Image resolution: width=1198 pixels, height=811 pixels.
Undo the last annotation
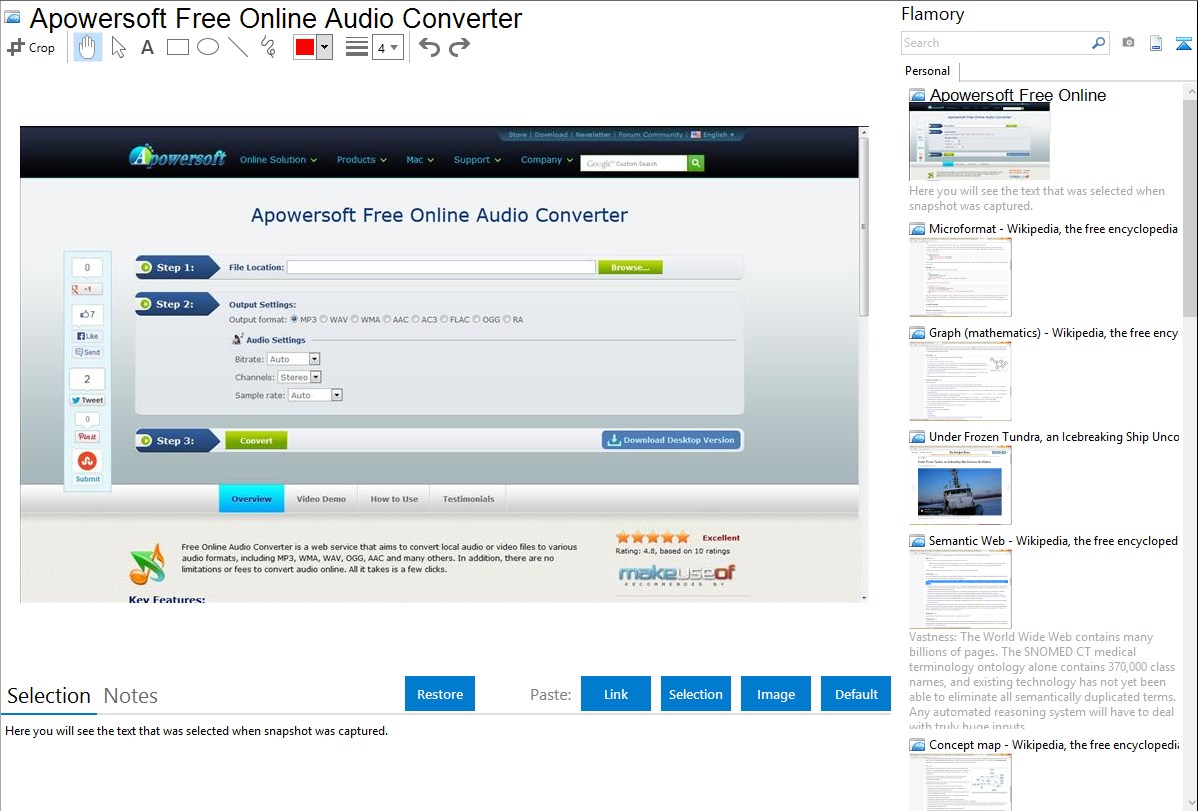tap(429, 47)
